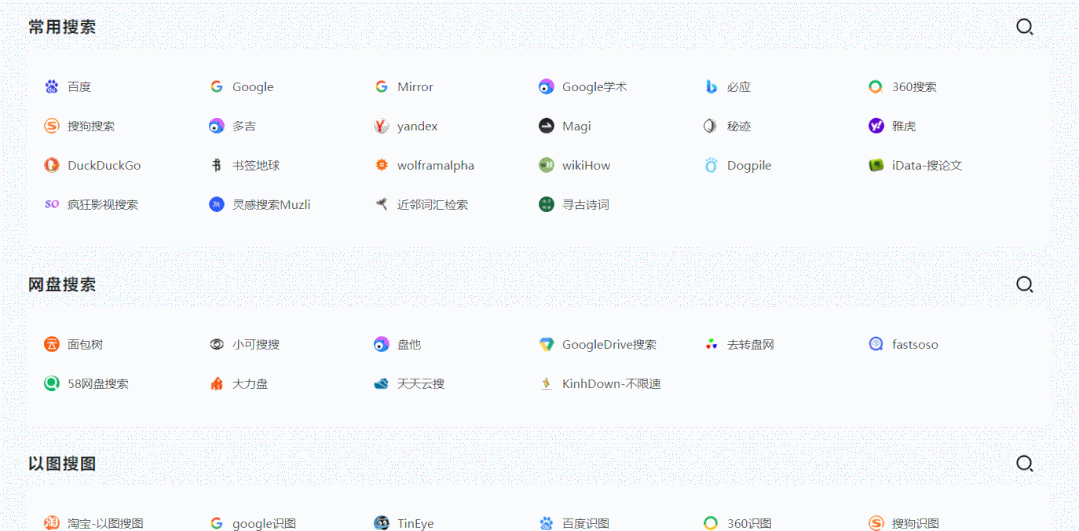Click the KinhDown-不限速 icon
This screenshot has height=531, width=1079.
[x=546, y=383]
